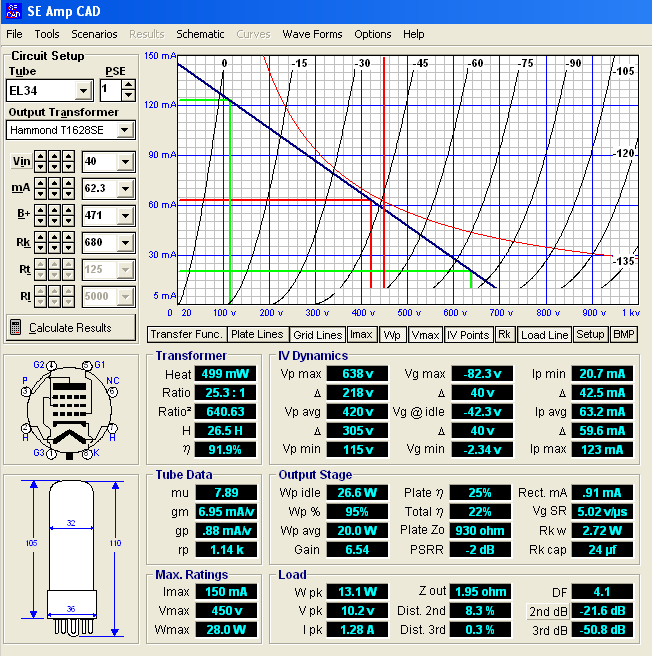Open the Options menu

click(x=372, y=34)
